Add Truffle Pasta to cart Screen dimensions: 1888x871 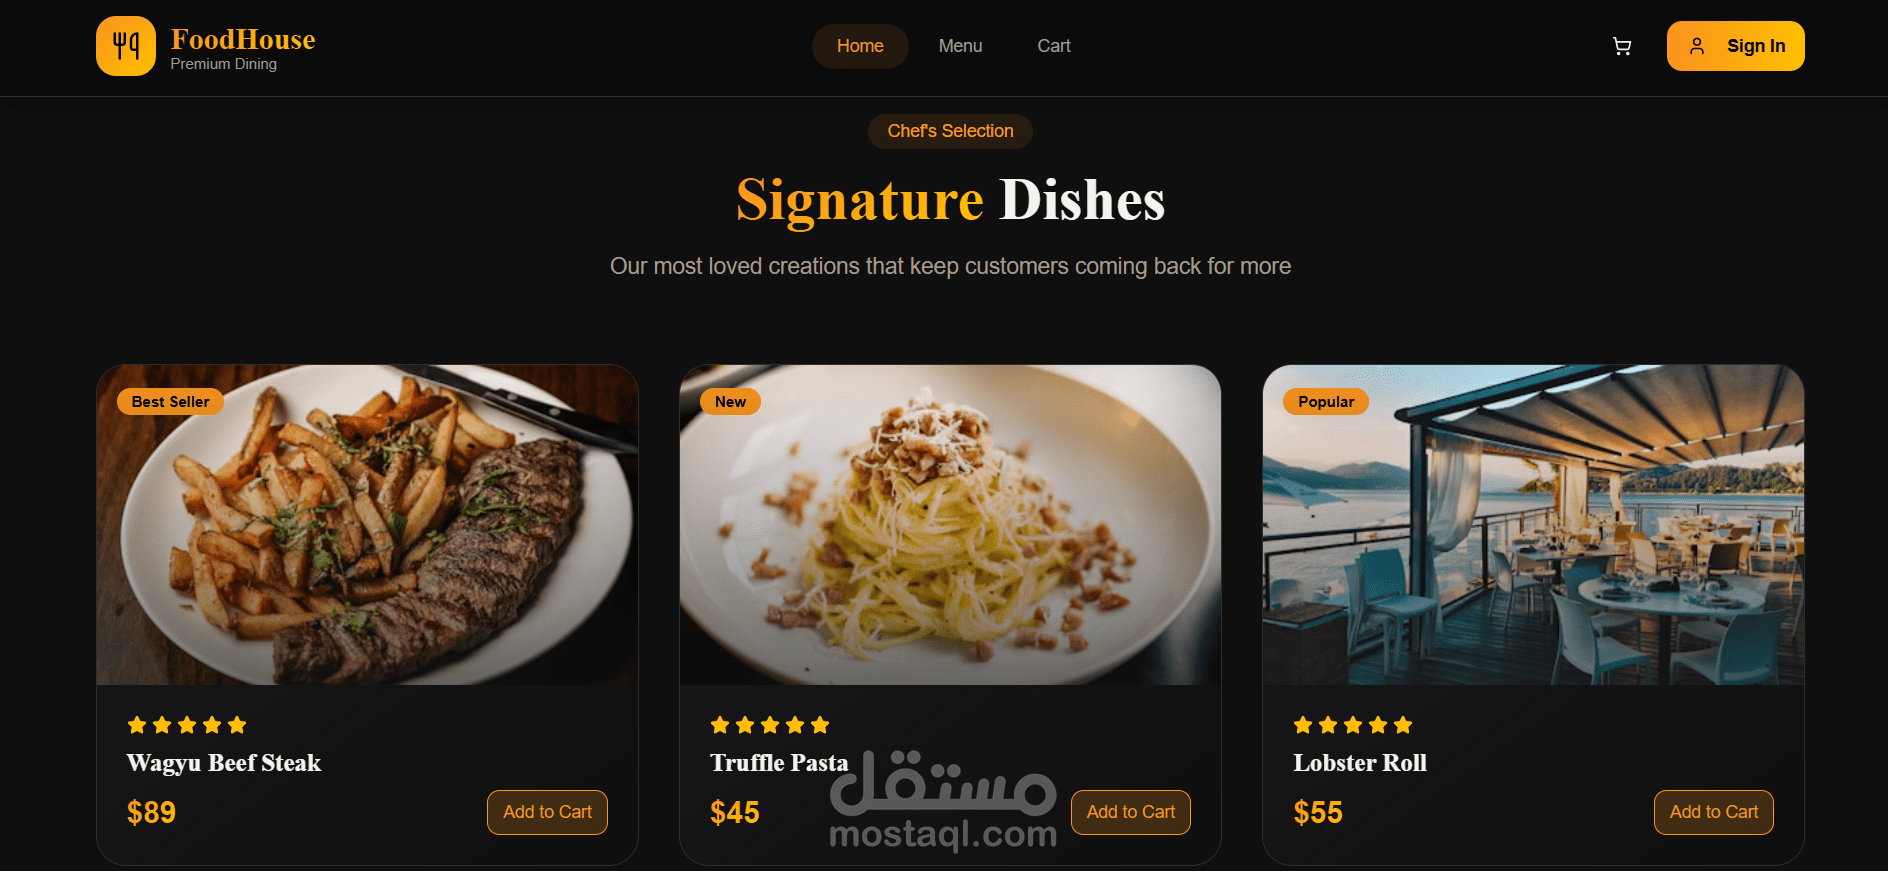(1131, 812)
